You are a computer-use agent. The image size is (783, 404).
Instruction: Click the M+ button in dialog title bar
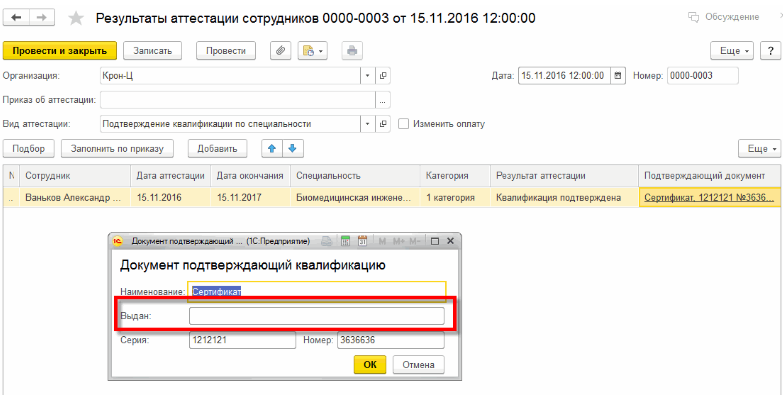coord(398,241)
